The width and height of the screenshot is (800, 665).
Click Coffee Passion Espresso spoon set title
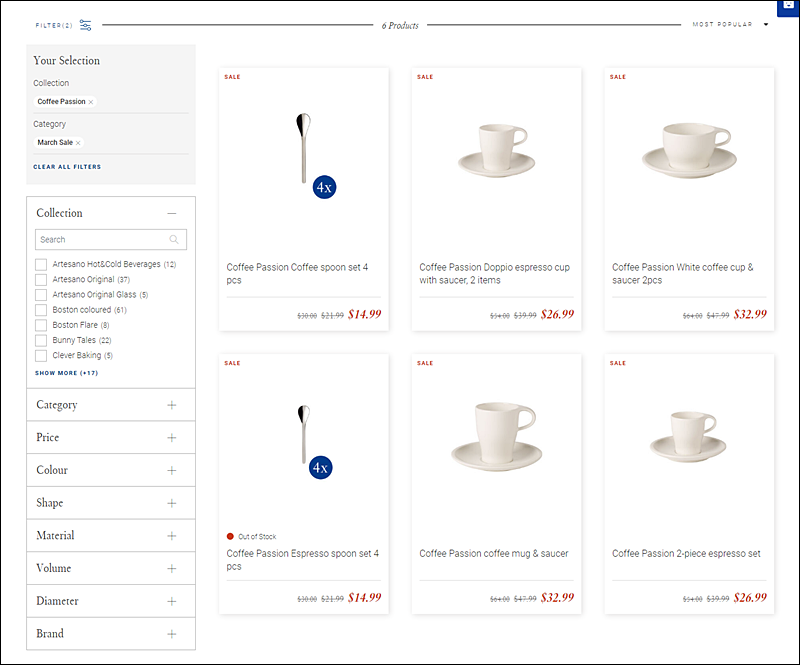click(x=303, y=560)
